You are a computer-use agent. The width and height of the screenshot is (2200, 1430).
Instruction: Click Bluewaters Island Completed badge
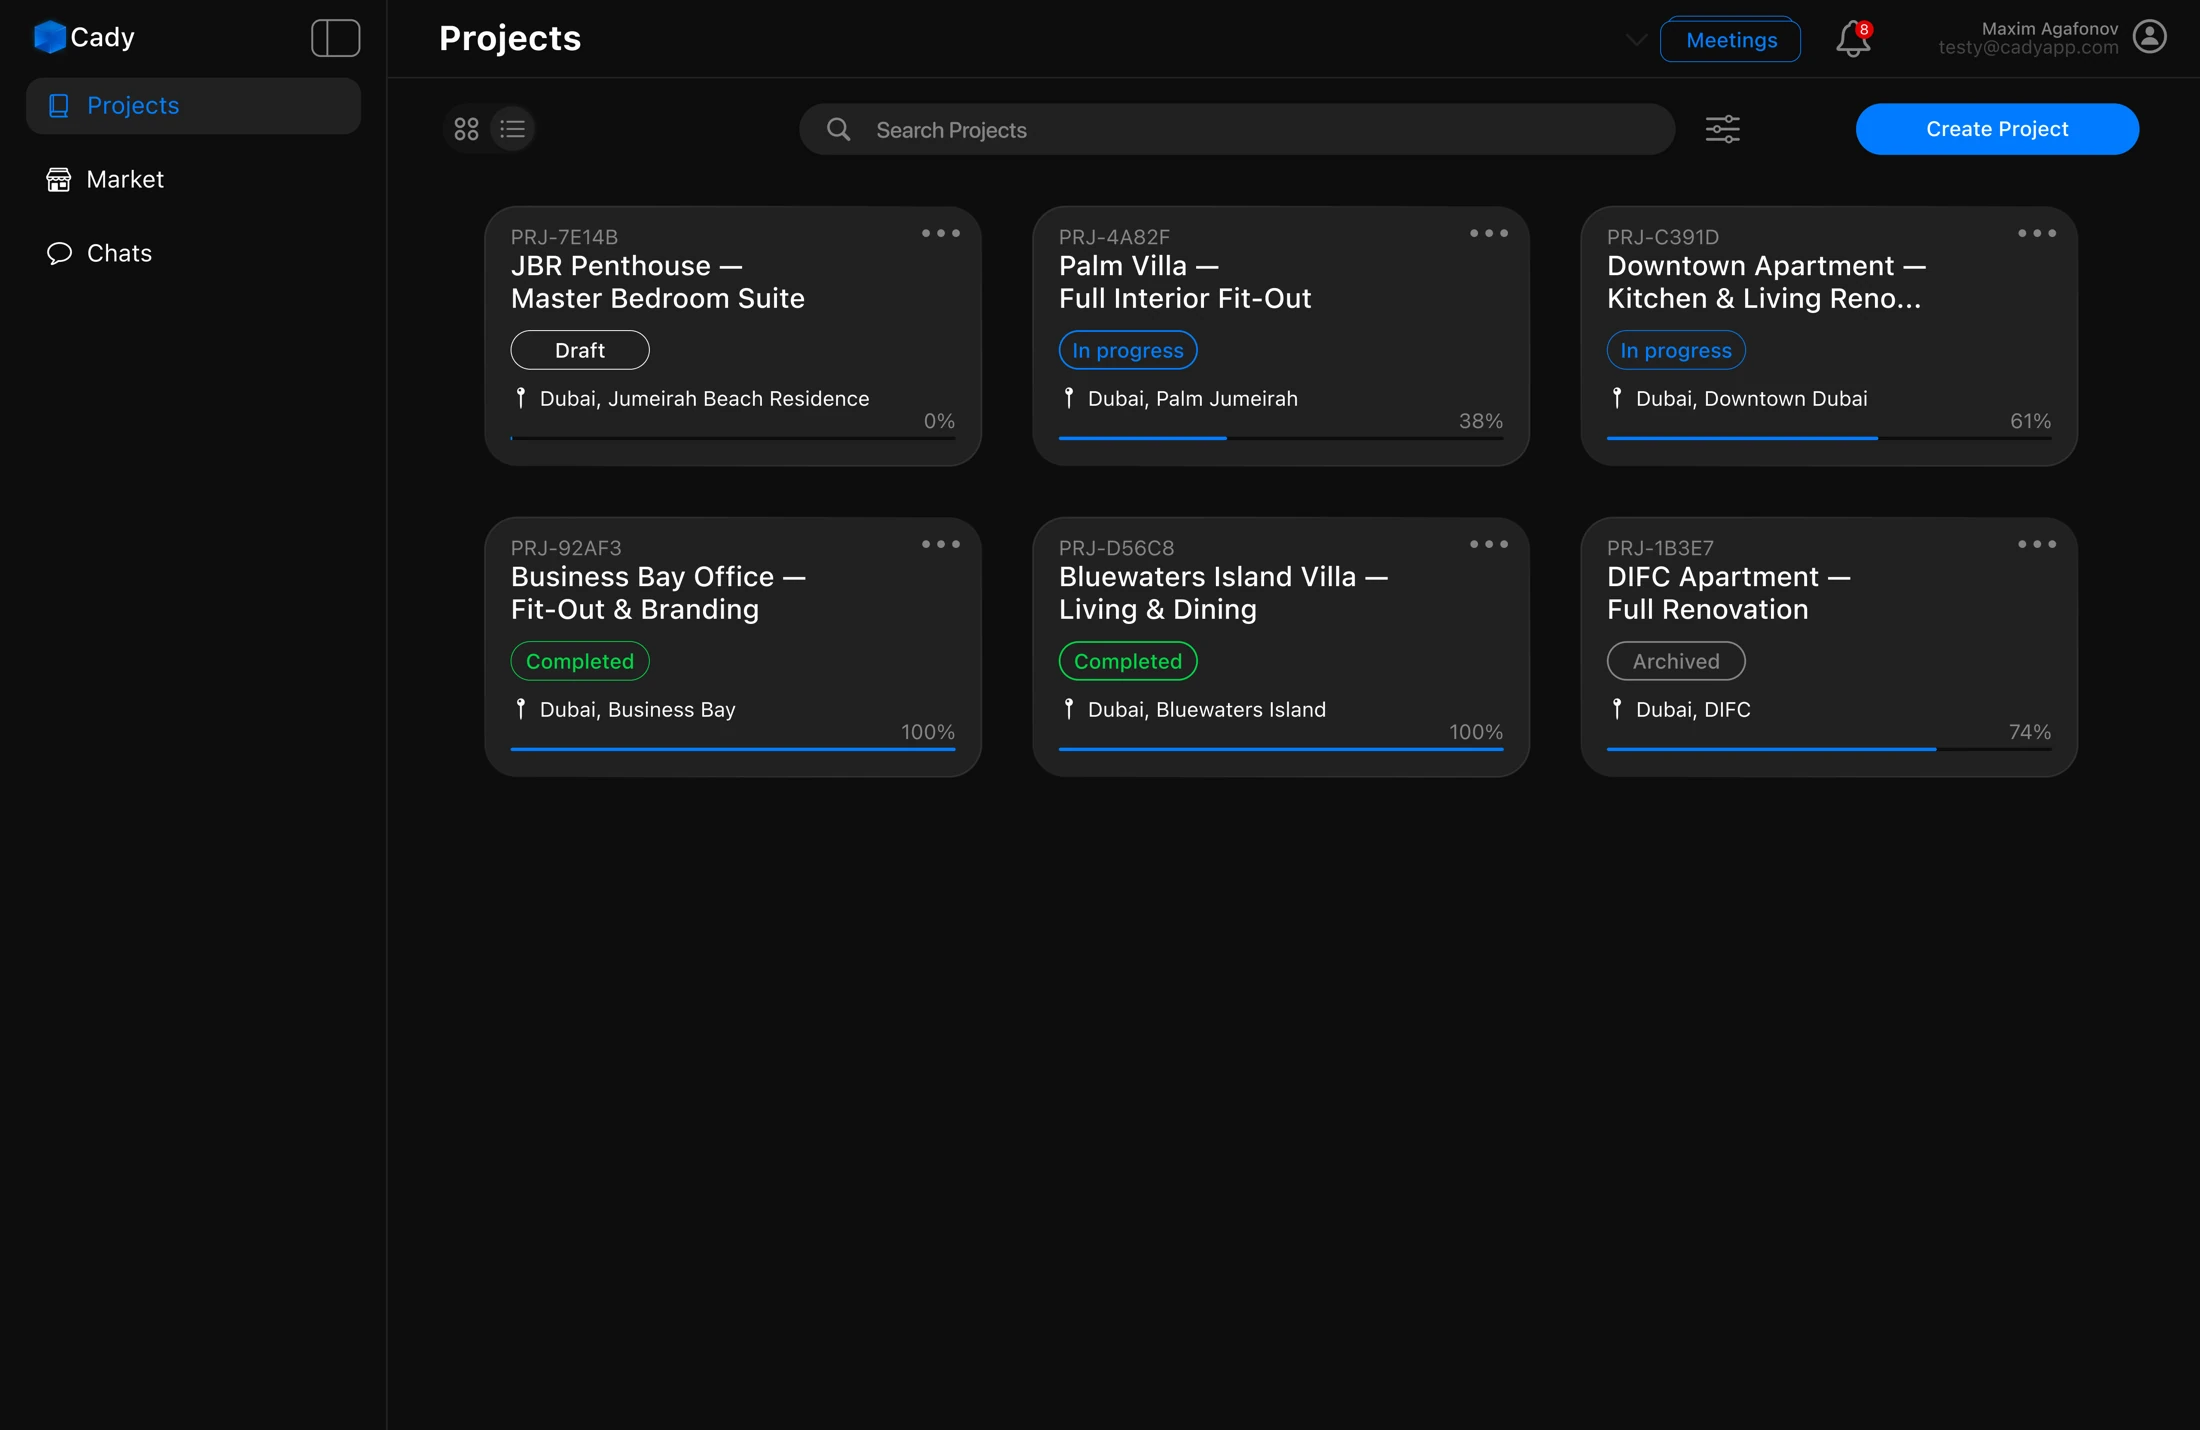[1128, 661]
